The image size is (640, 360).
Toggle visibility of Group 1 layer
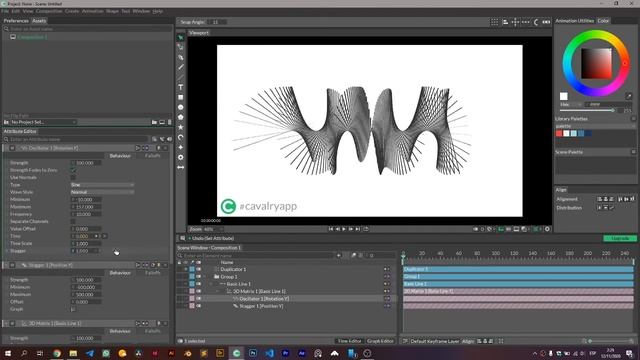point(199,277)
